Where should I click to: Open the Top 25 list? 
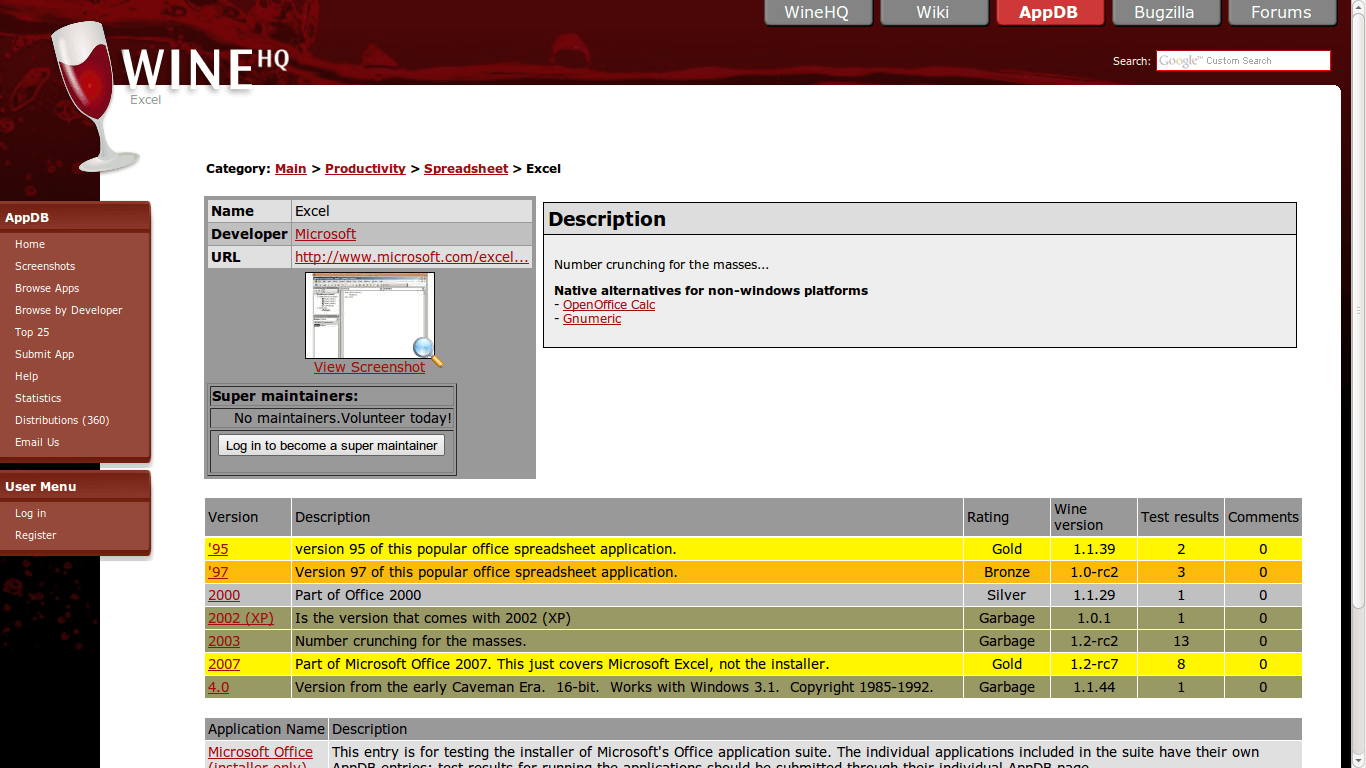click(32, 332)
